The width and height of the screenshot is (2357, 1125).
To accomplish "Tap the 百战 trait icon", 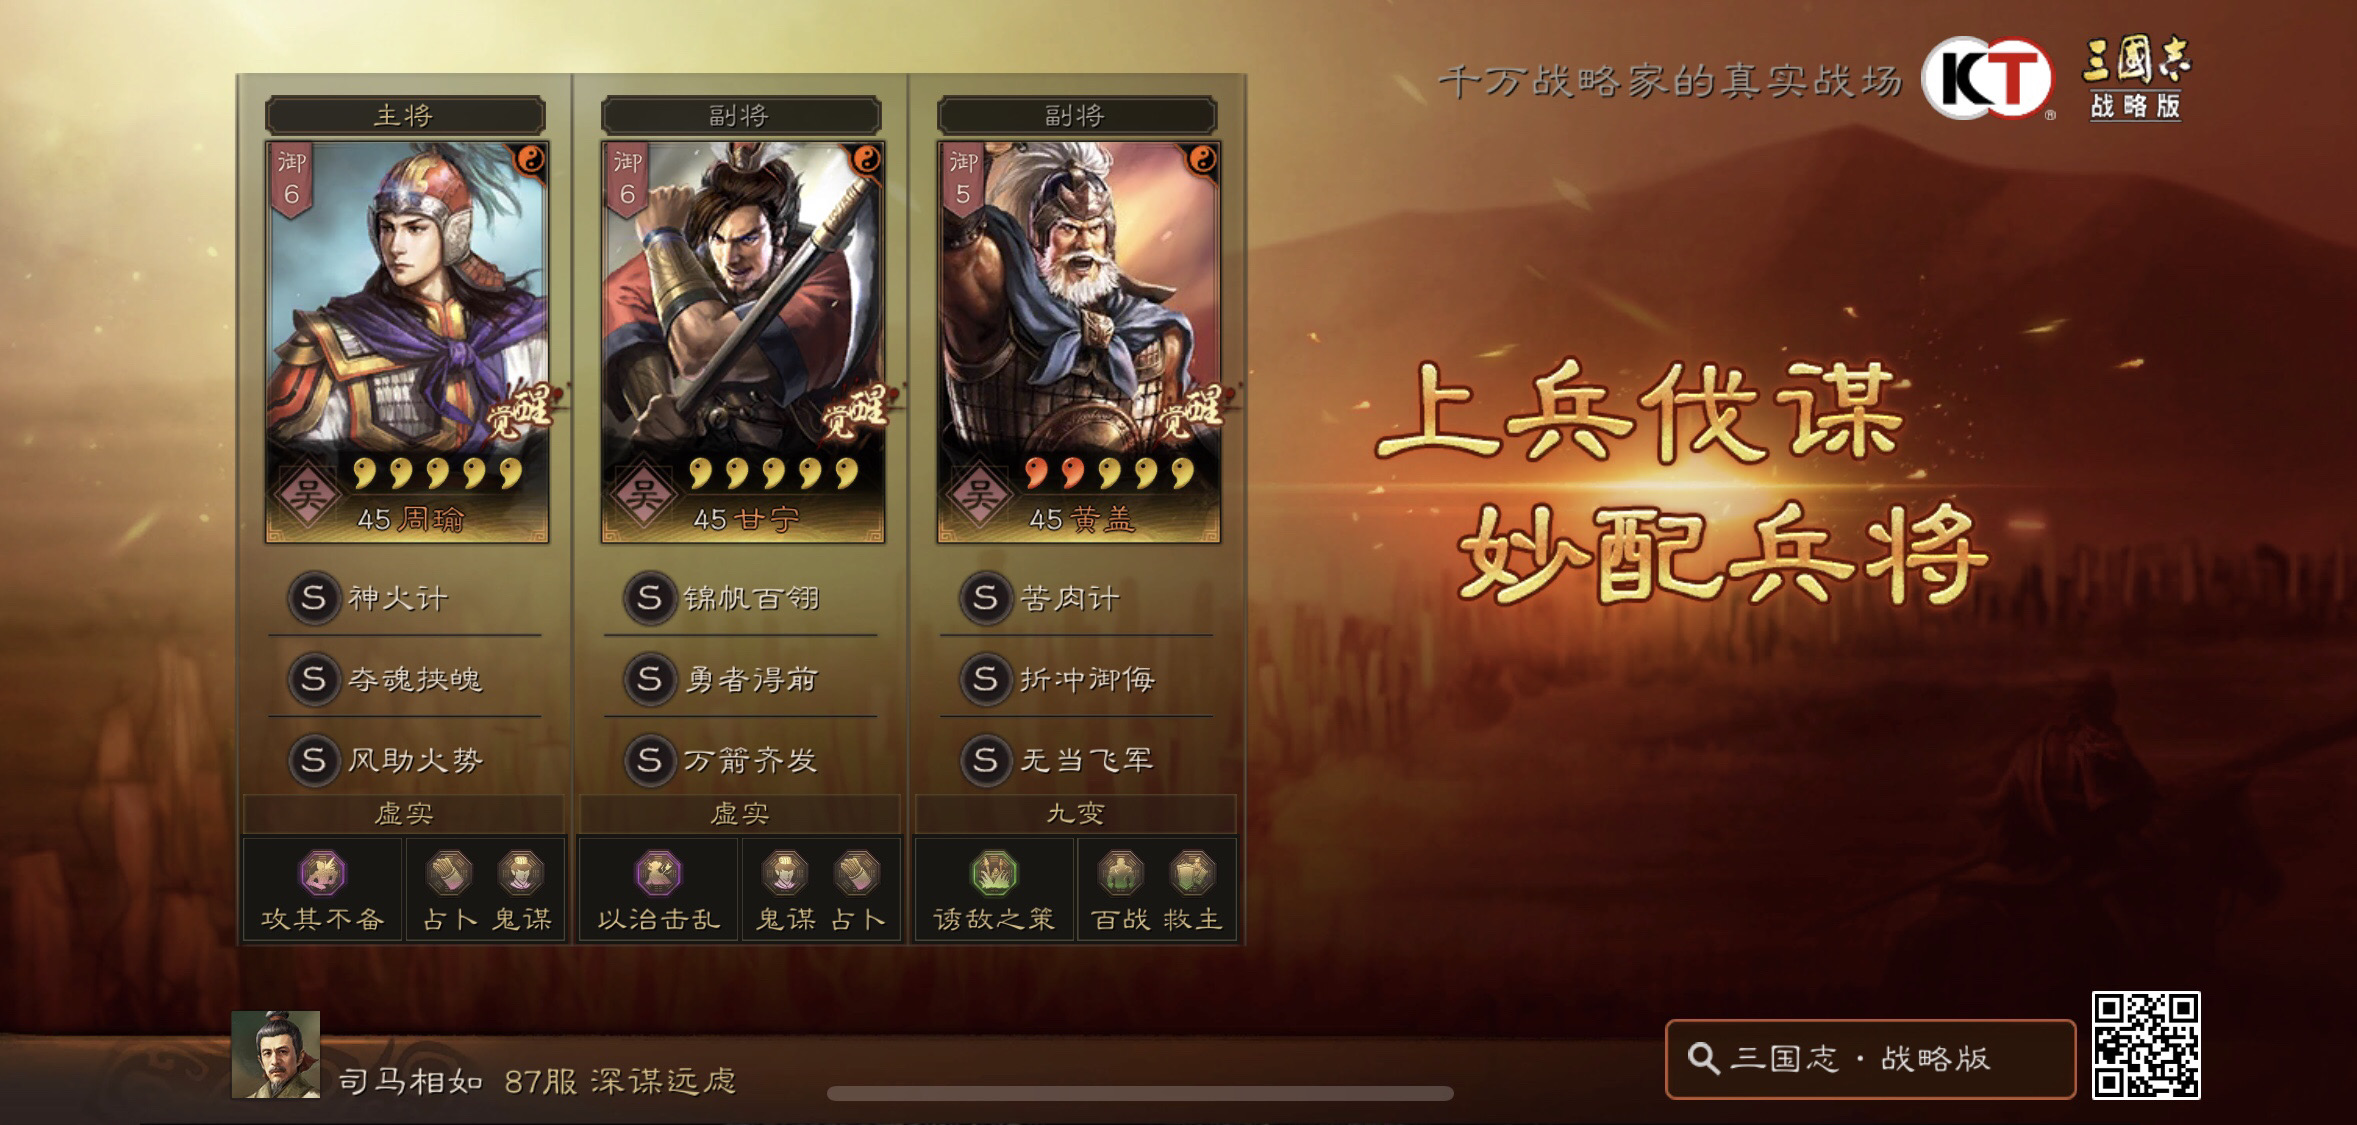I will point(1120,873).
